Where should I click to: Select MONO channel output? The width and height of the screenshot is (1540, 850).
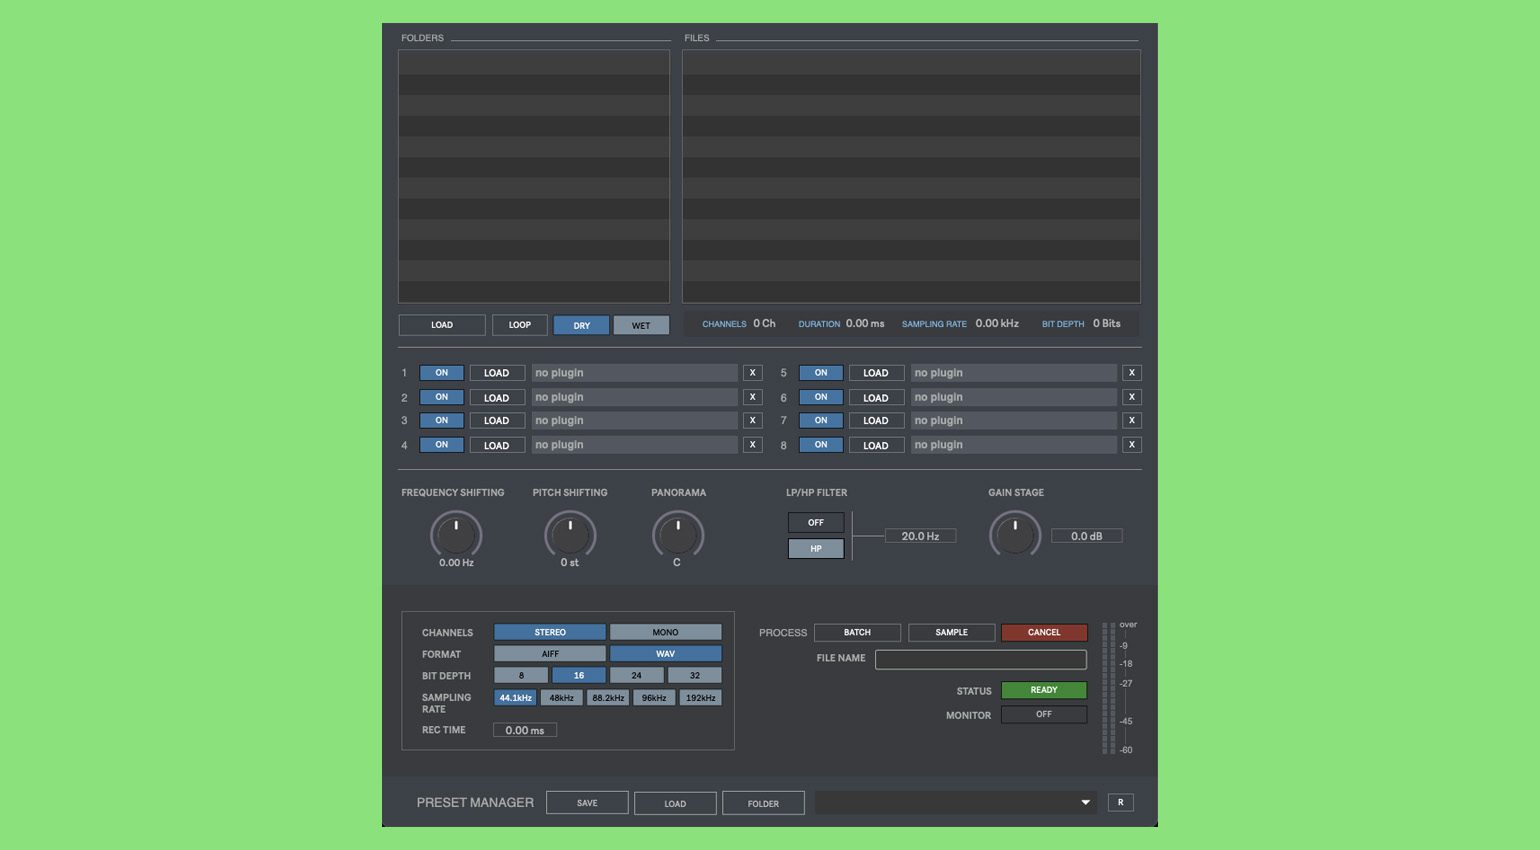click(x=665, y=632)
